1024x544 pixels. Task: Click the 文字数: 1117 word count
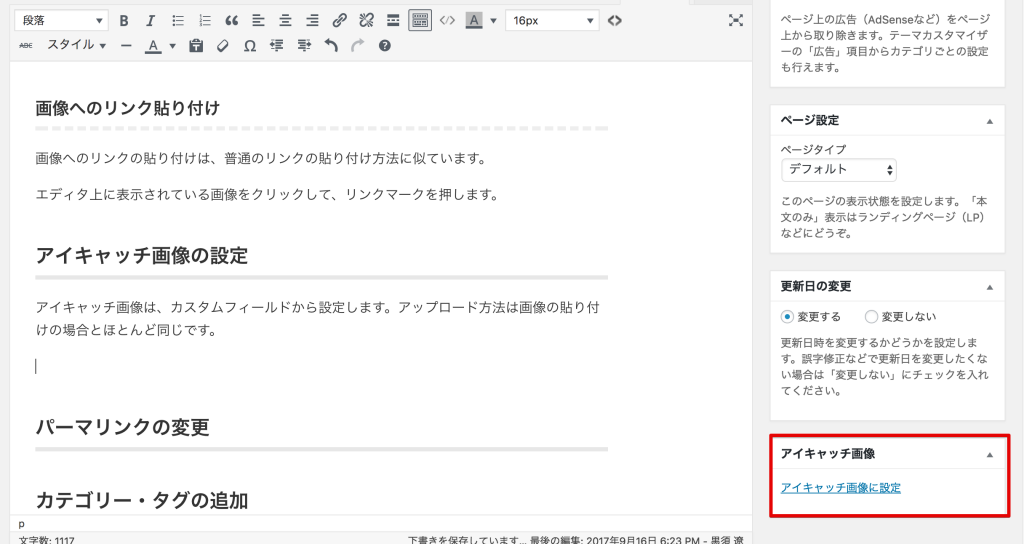coord(46,539)
